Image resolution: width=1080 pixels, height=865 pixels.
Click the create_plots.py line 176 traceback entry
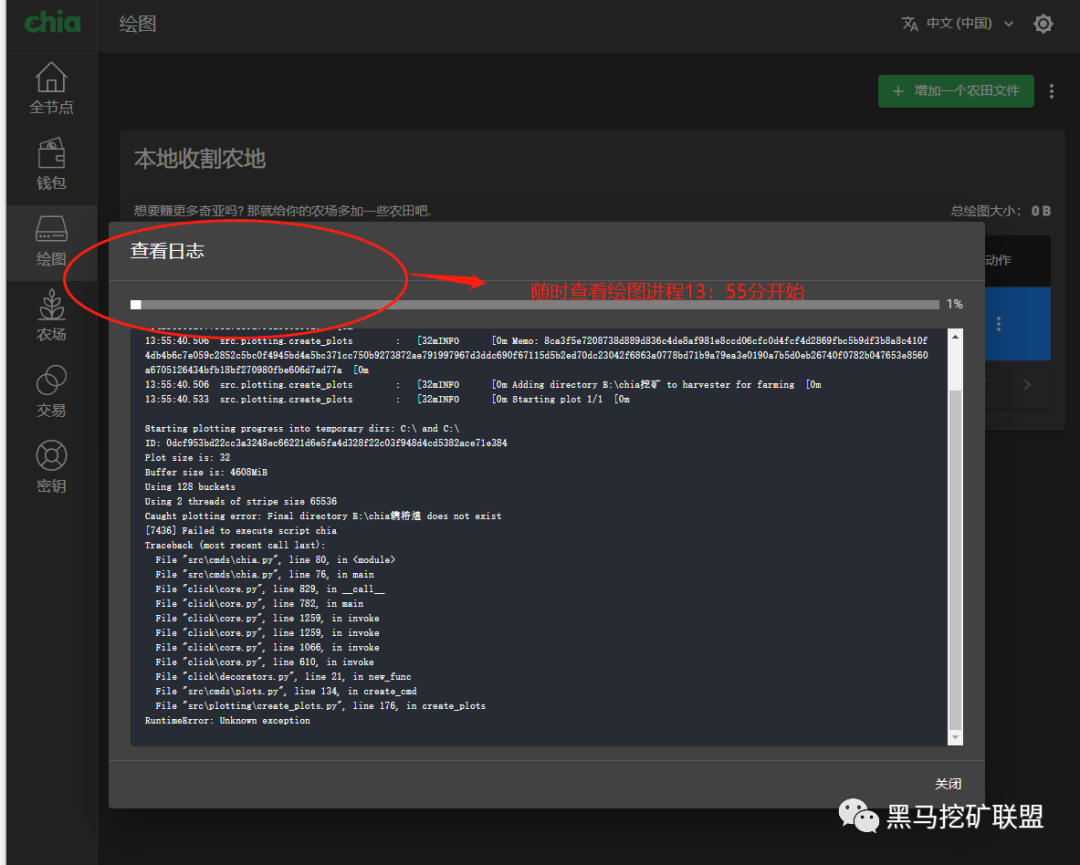(320, 706)
